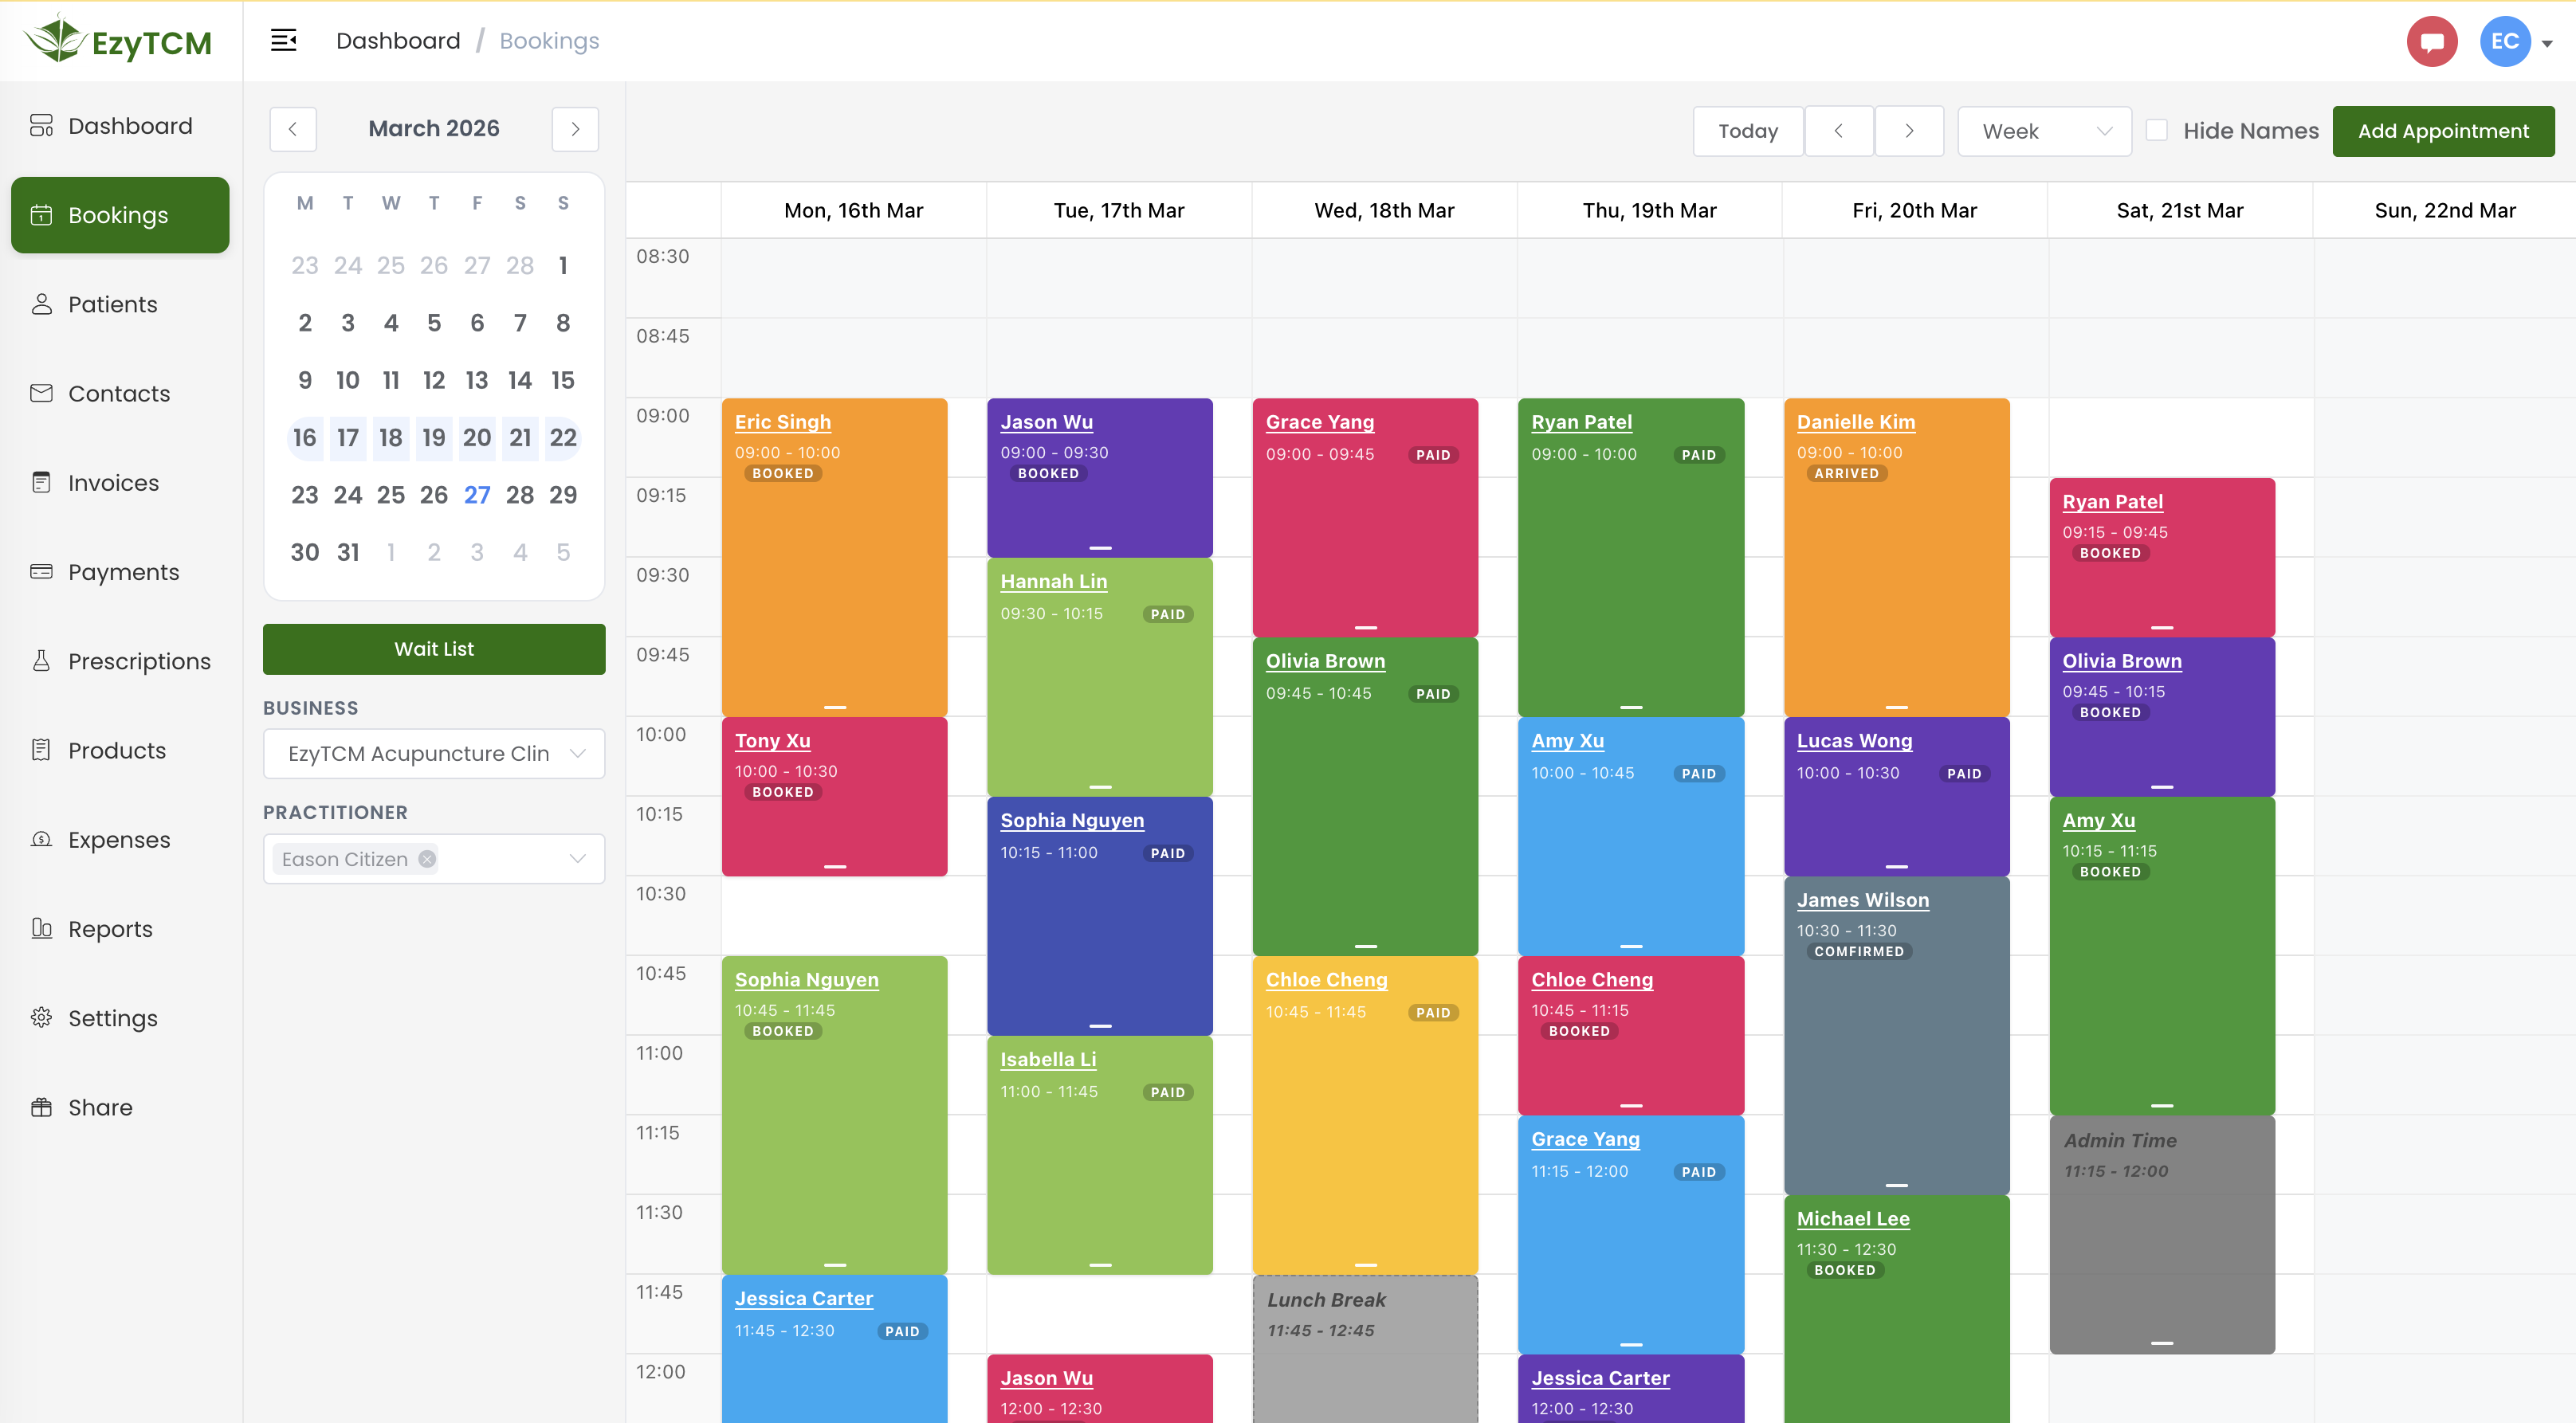Go to next month in mini calendar
Image resolution: width=2576 pixels, height=1423 pixels.
click(x=575, y=129)
